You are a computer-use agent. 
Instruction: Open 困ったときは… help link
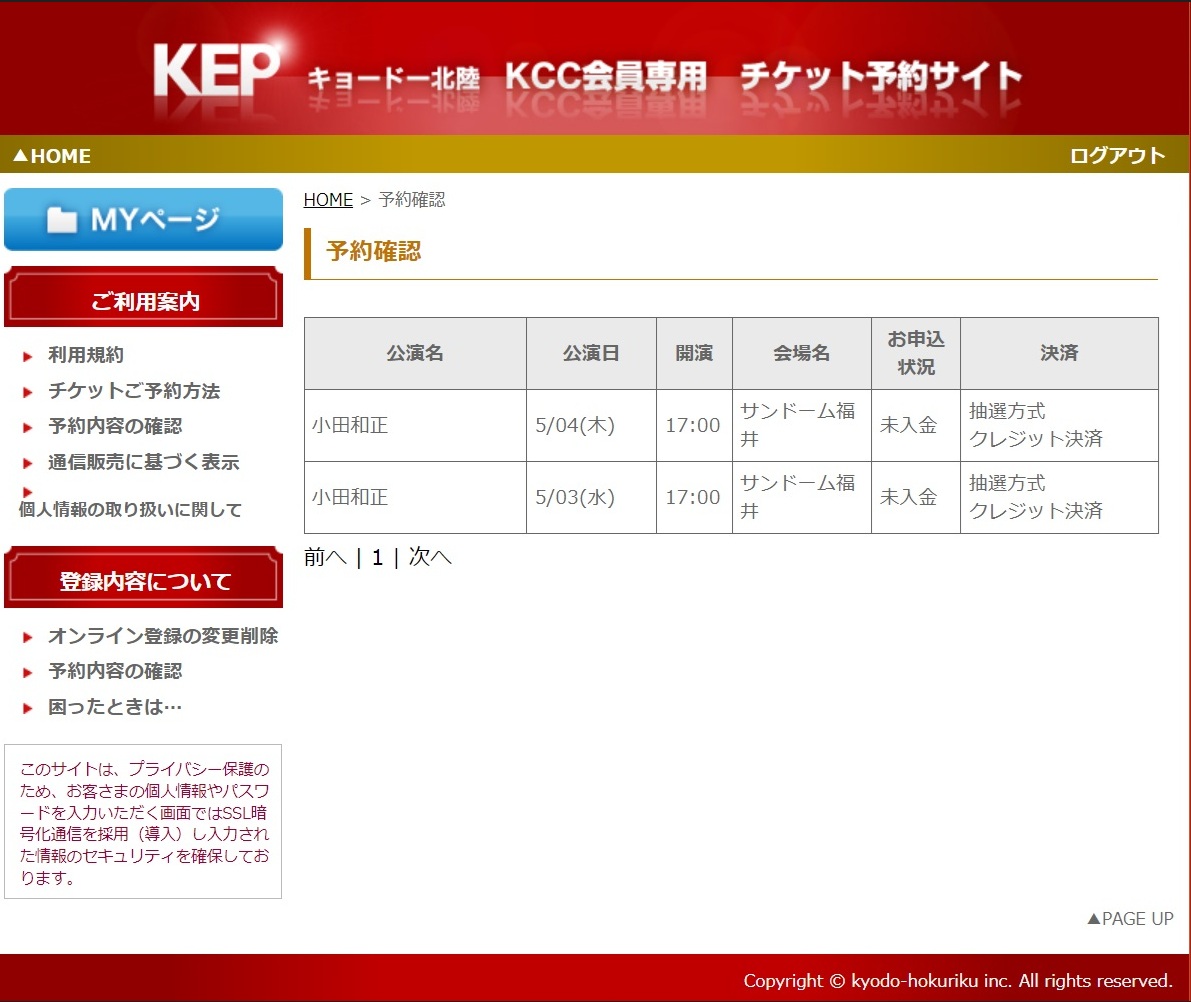(115, 706)
